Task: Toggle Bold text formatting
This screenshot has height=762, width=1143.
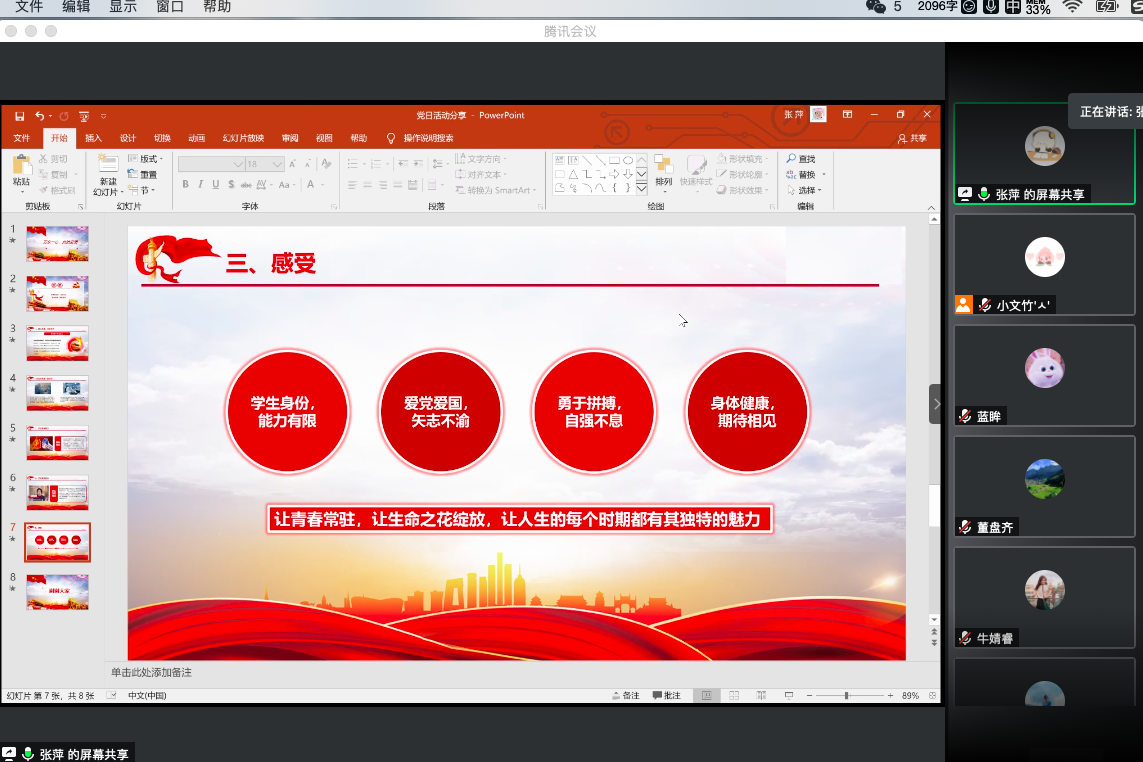Action: (185, 184)
